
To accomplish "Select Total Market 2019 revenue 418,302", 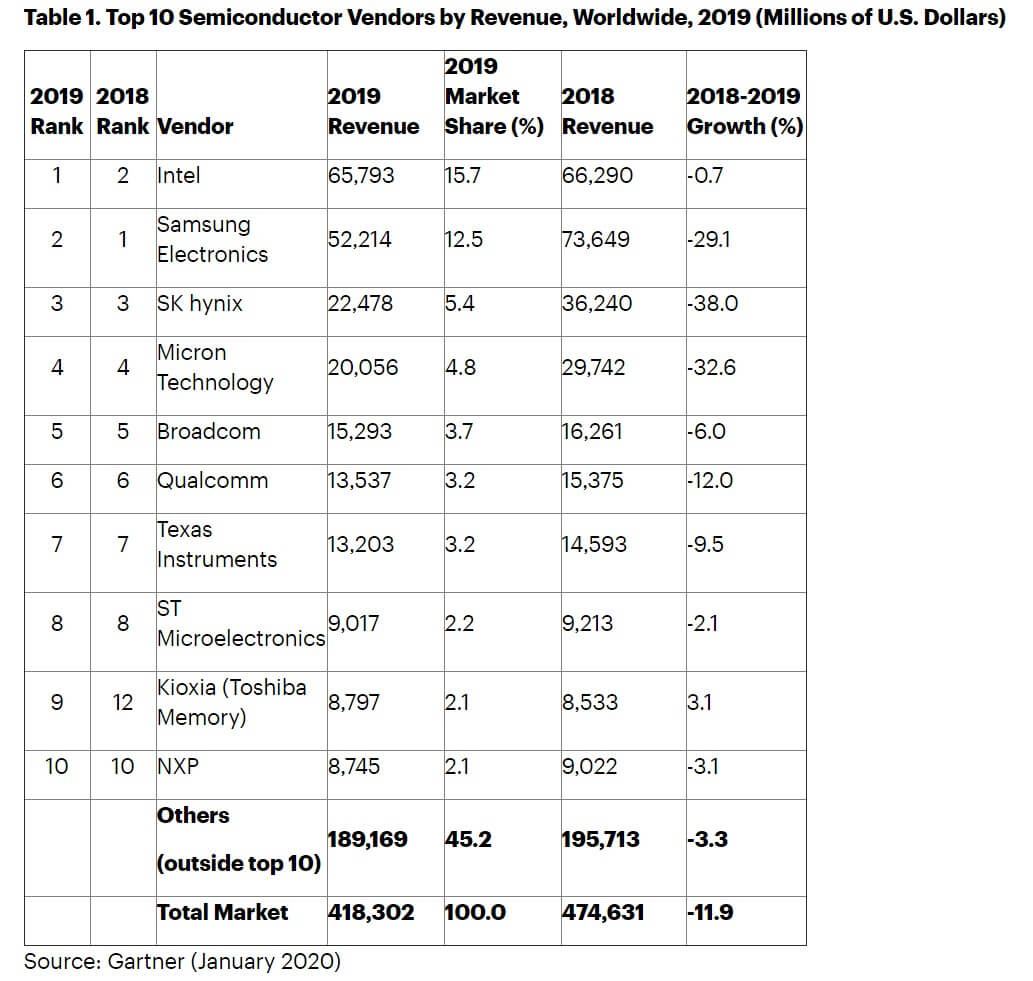I will tap(371, 912).
